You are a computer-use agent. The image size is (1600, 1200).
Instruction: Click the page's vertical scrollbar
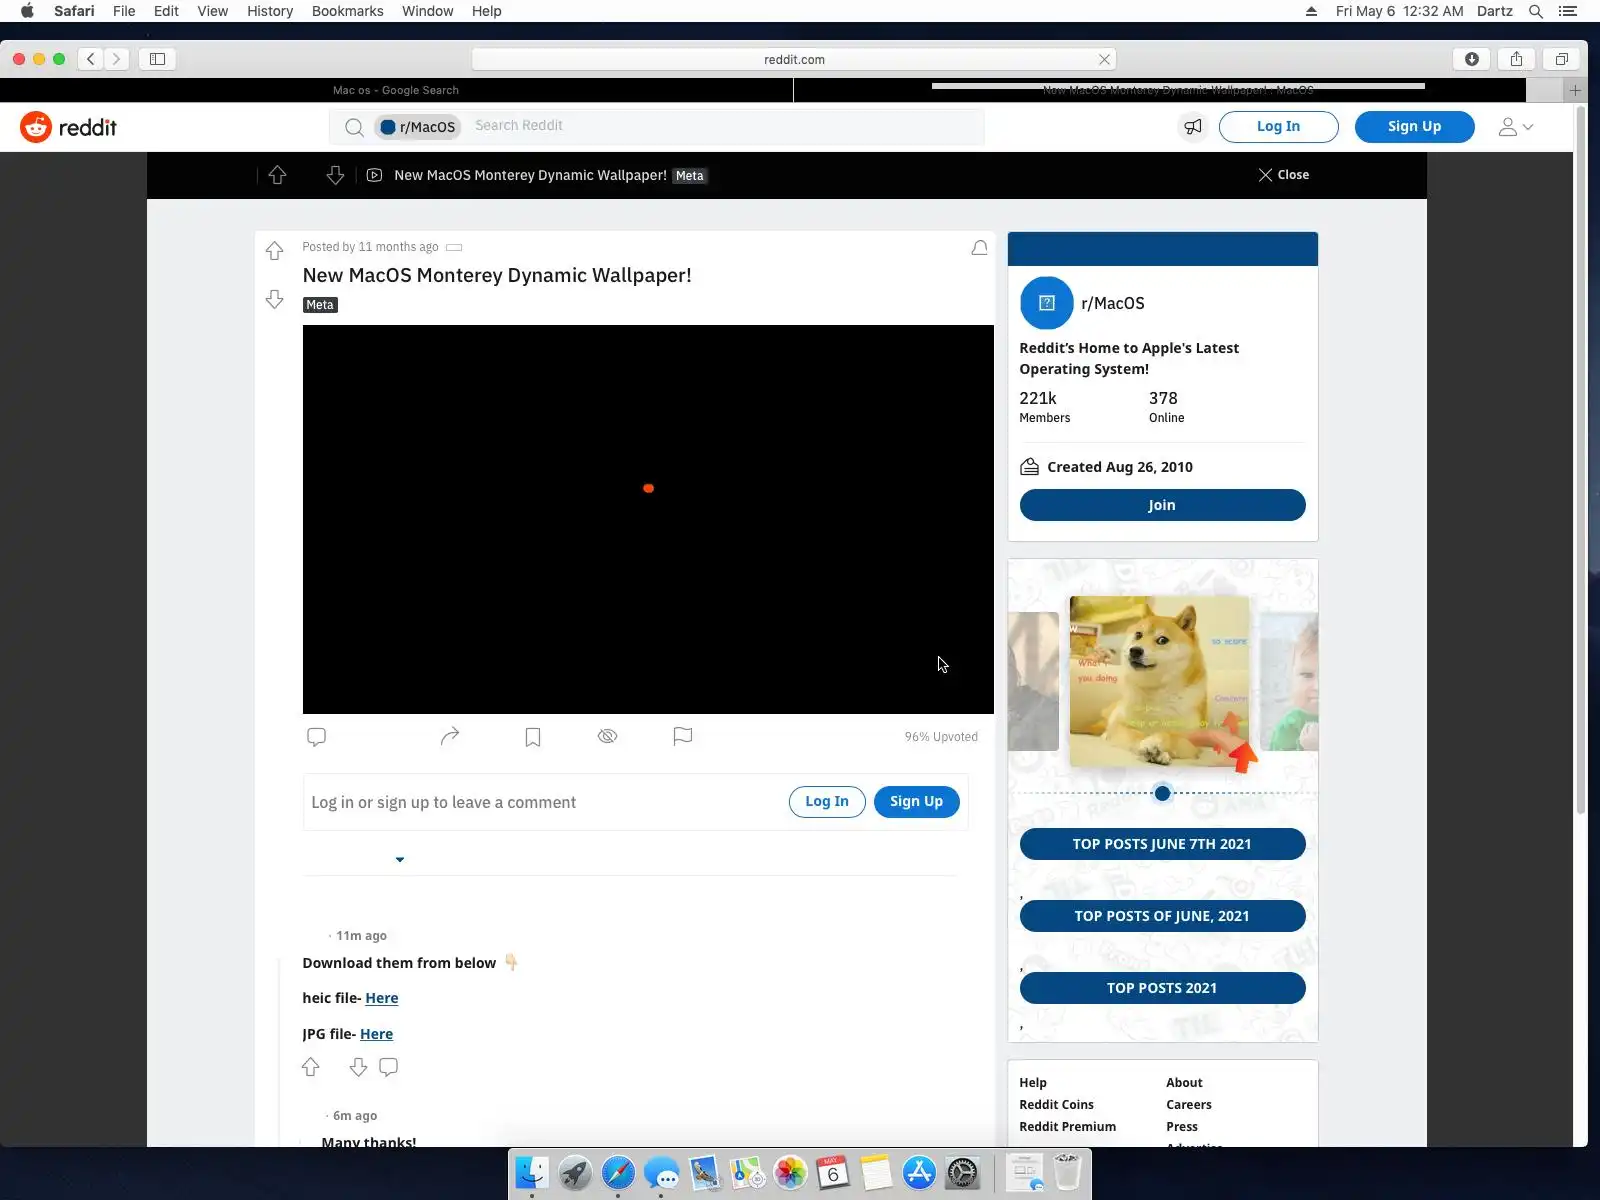click(1581, 460)
